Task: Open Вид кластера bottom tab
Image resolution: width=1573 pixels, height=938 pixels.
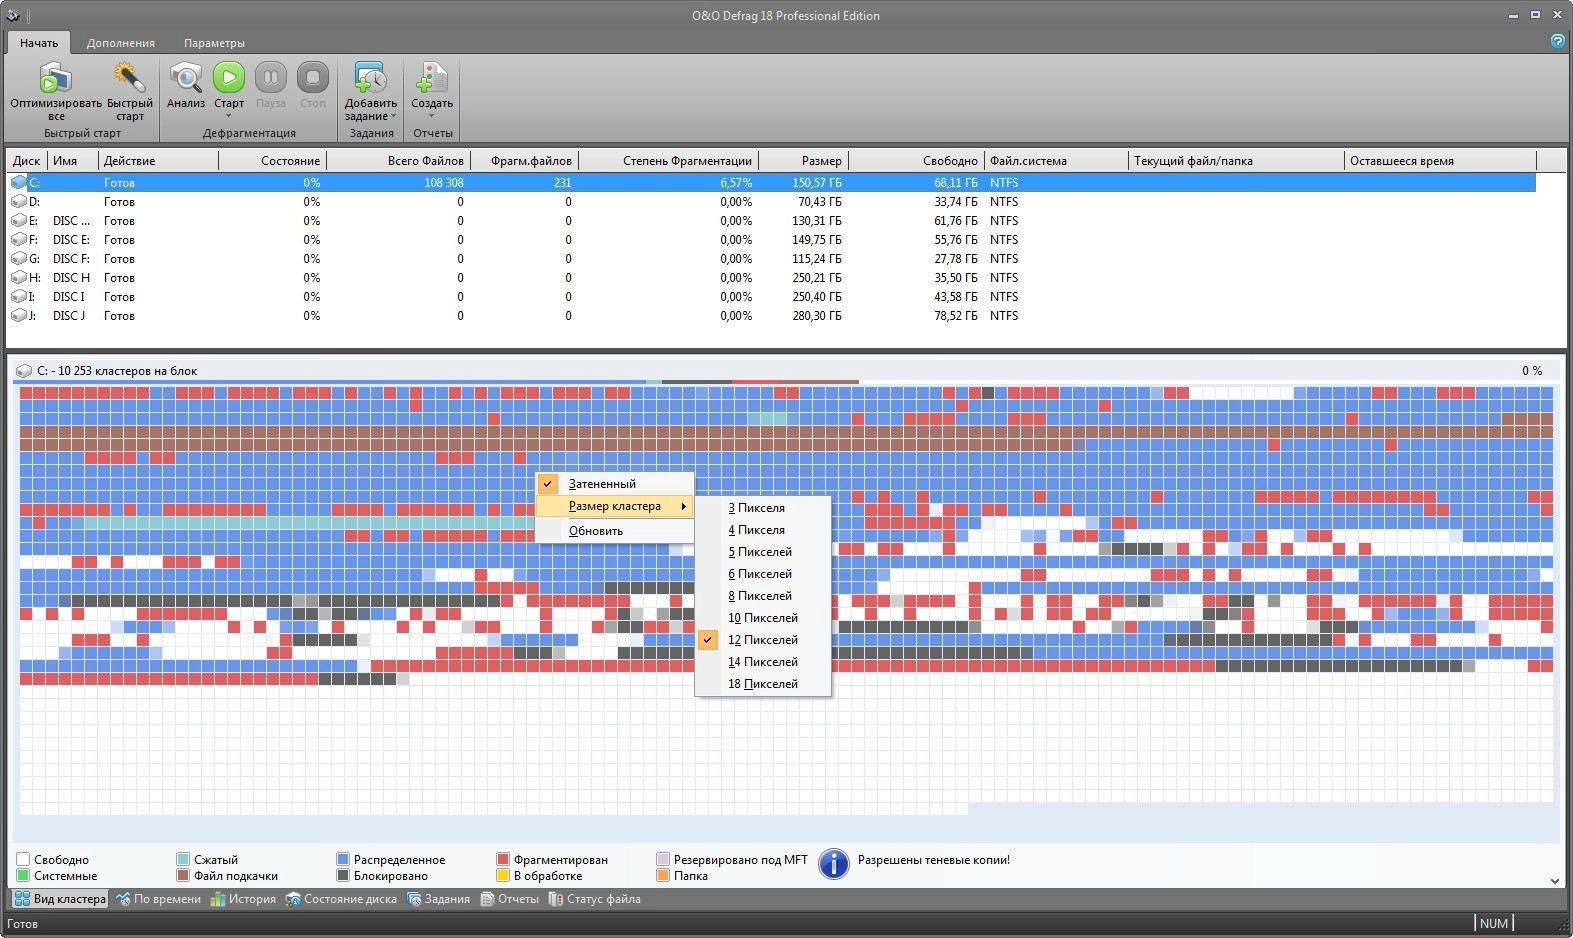Action: (60, 899)
